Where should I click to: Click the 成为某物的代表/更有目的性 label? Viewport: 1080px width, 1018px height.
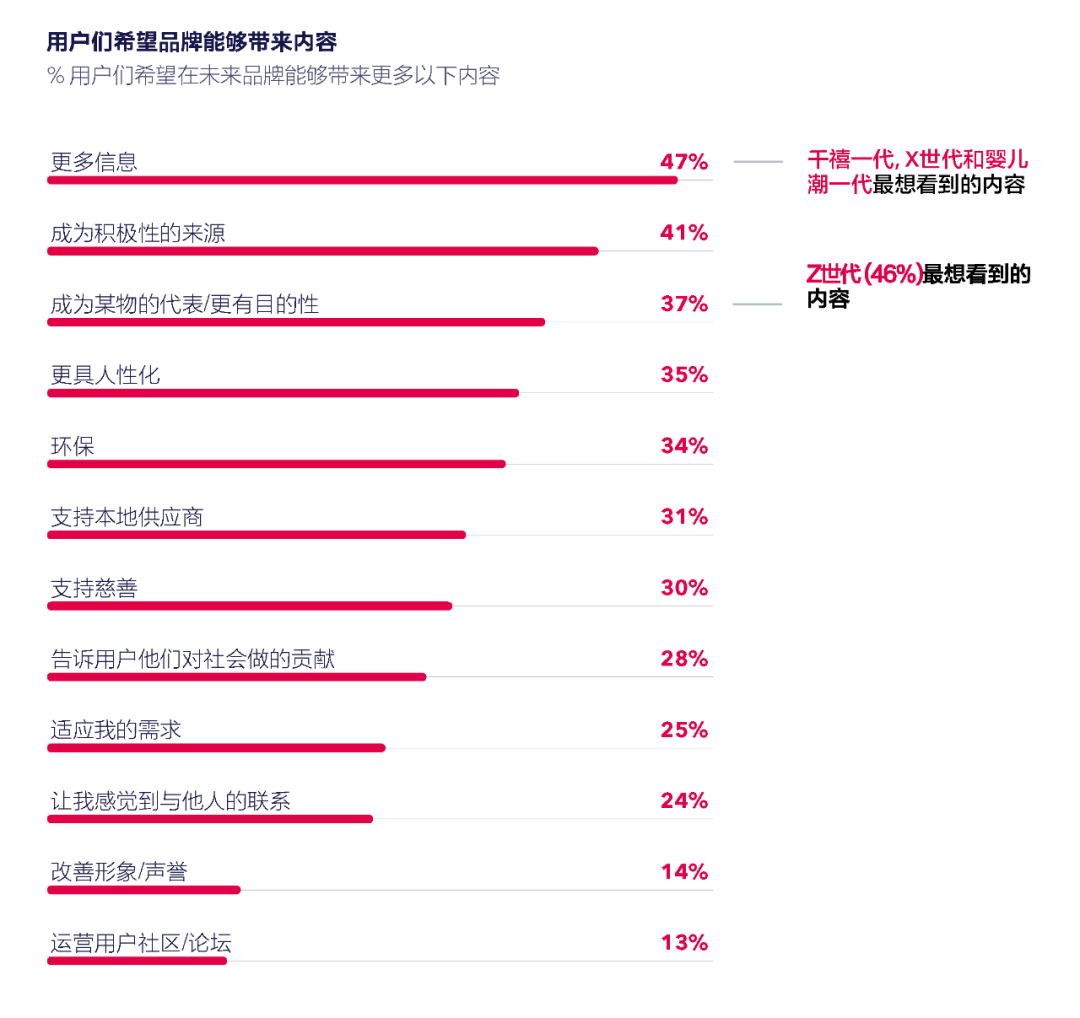(x=185, y=304)
